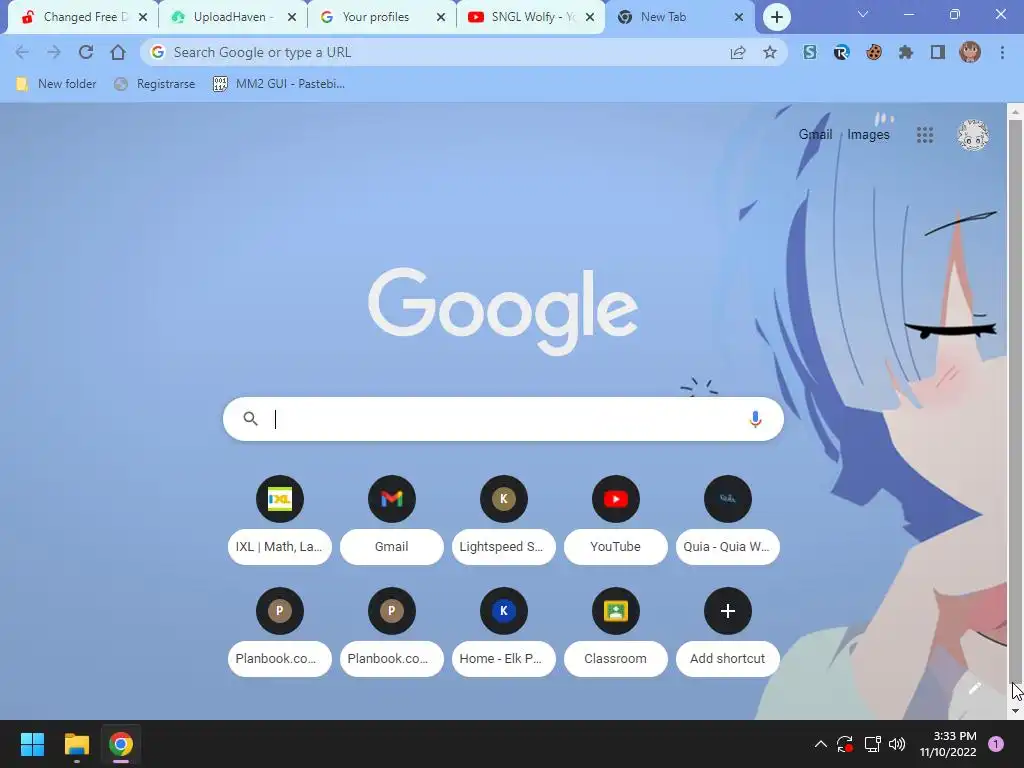Open the Classroom shortcut

[615, 632]
